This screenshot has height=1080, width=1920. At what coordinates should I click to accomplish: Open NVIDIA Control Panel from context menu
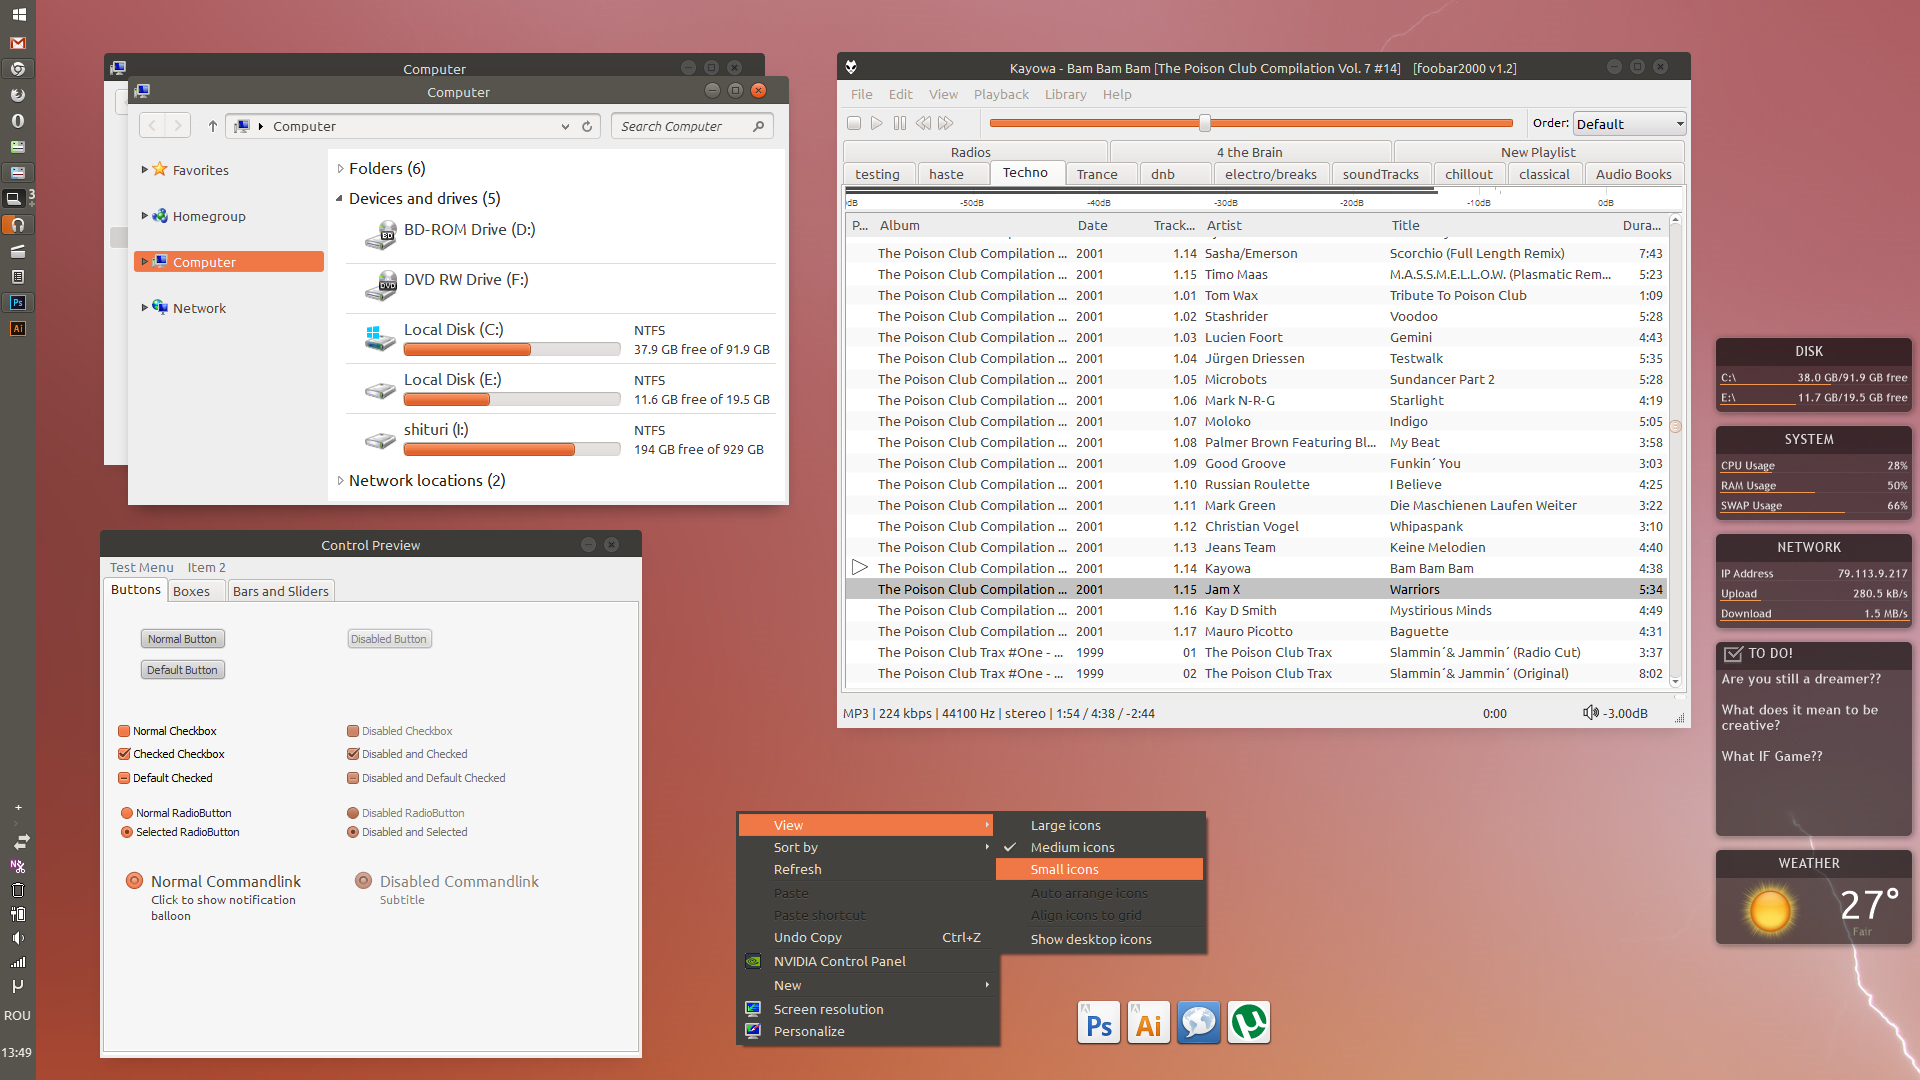tap(868, 961)
